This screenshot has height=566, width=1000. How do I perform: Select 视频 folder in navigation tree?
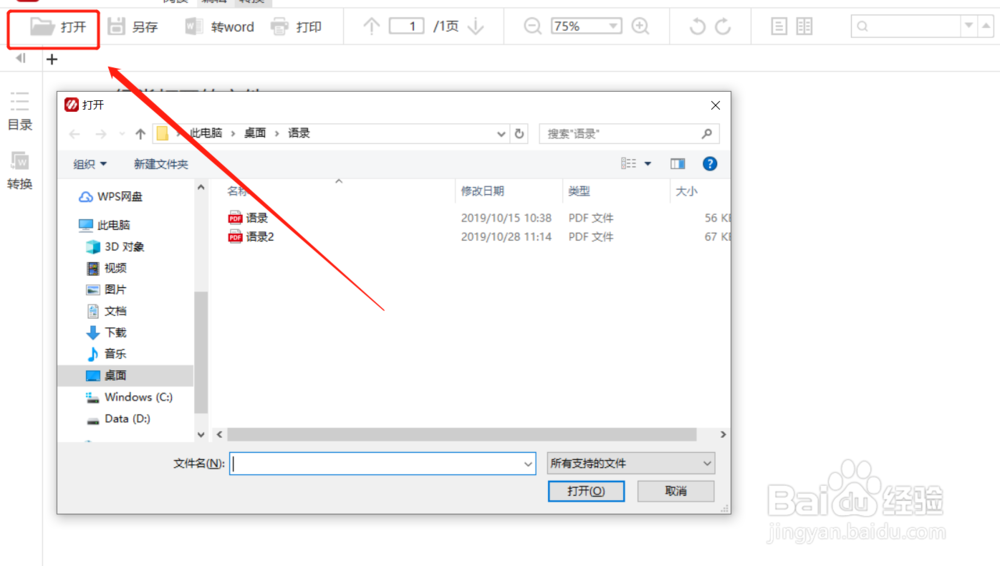107,268
